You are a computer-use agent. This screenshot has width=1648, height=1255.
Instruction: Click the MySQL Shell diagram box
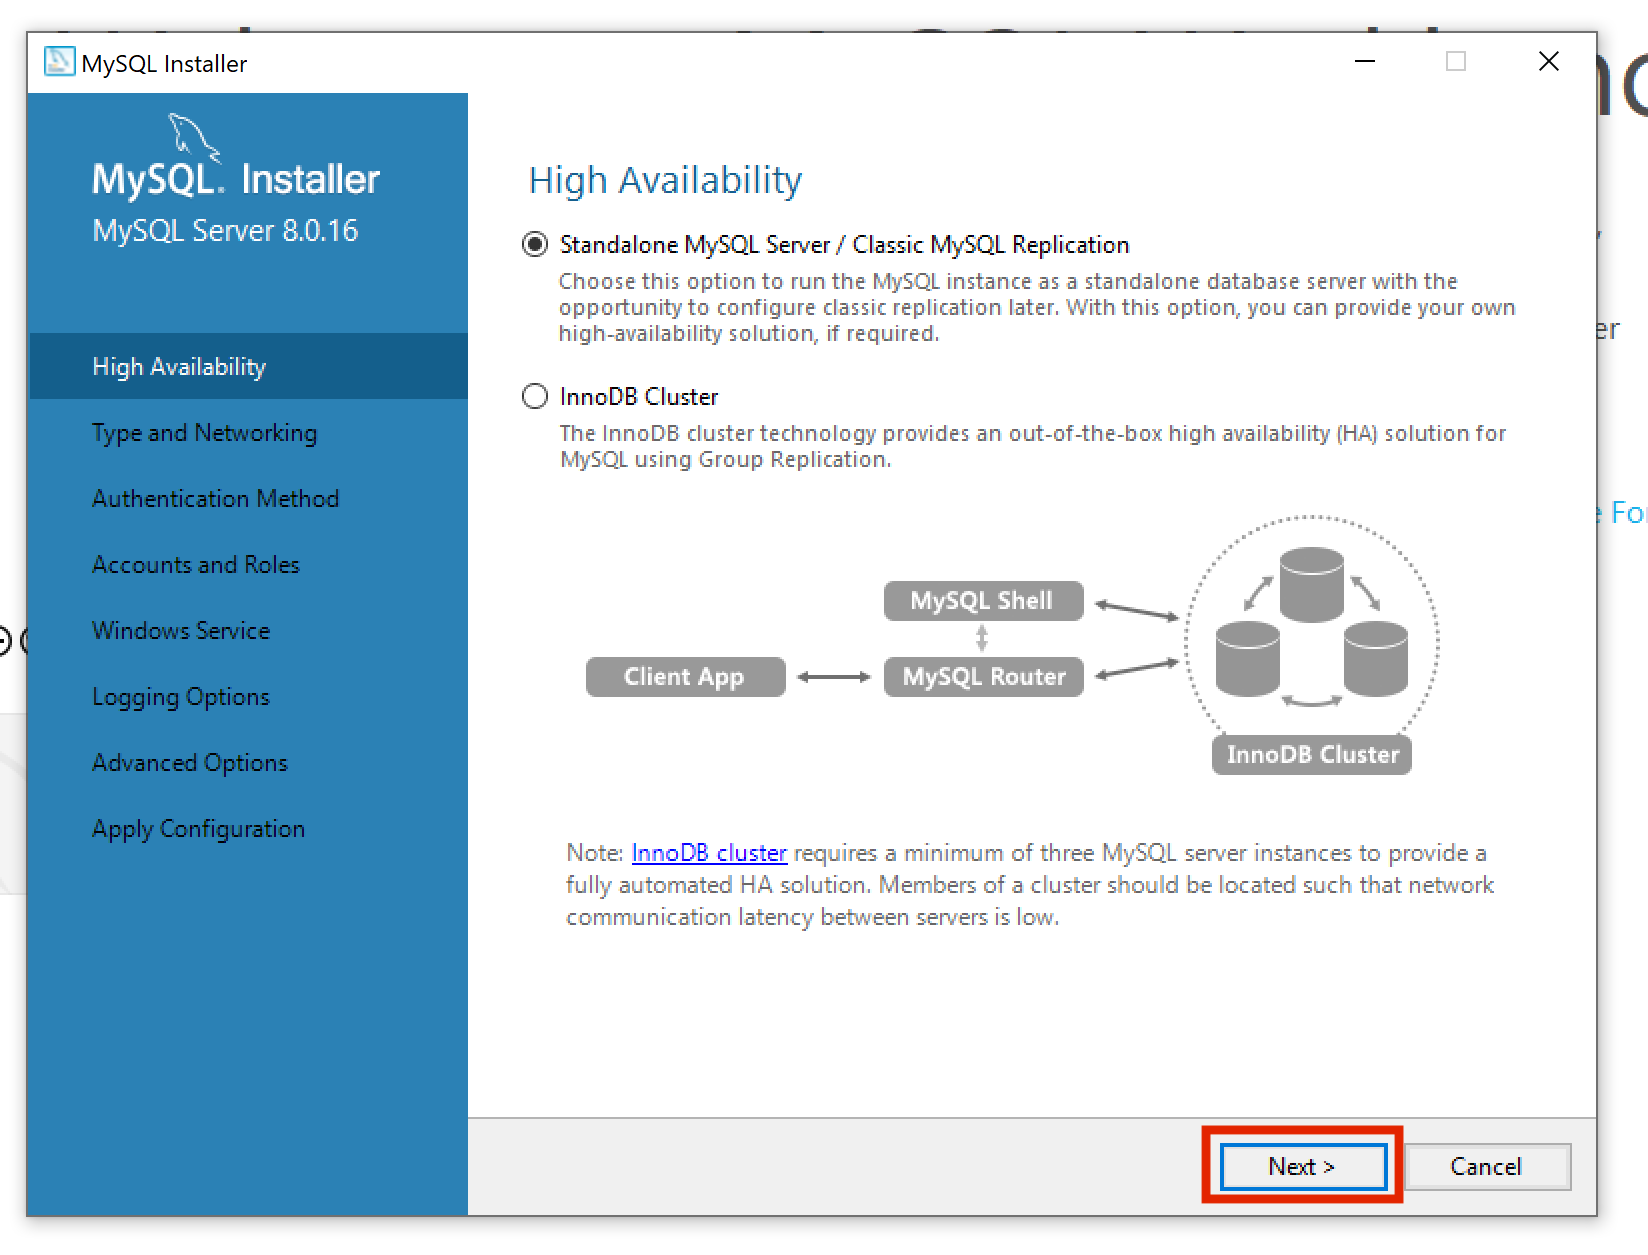point(983,601)
